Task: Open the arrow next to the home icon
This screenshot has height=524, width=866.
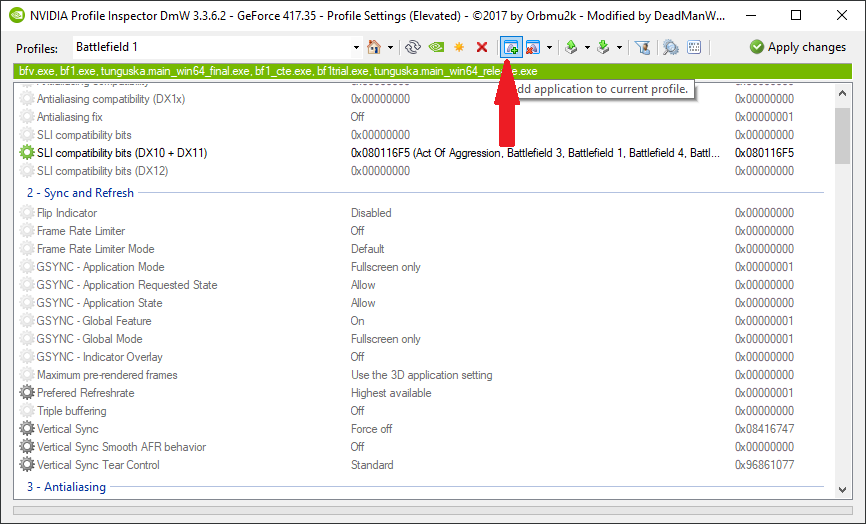Action: click(x=390, y=47)
